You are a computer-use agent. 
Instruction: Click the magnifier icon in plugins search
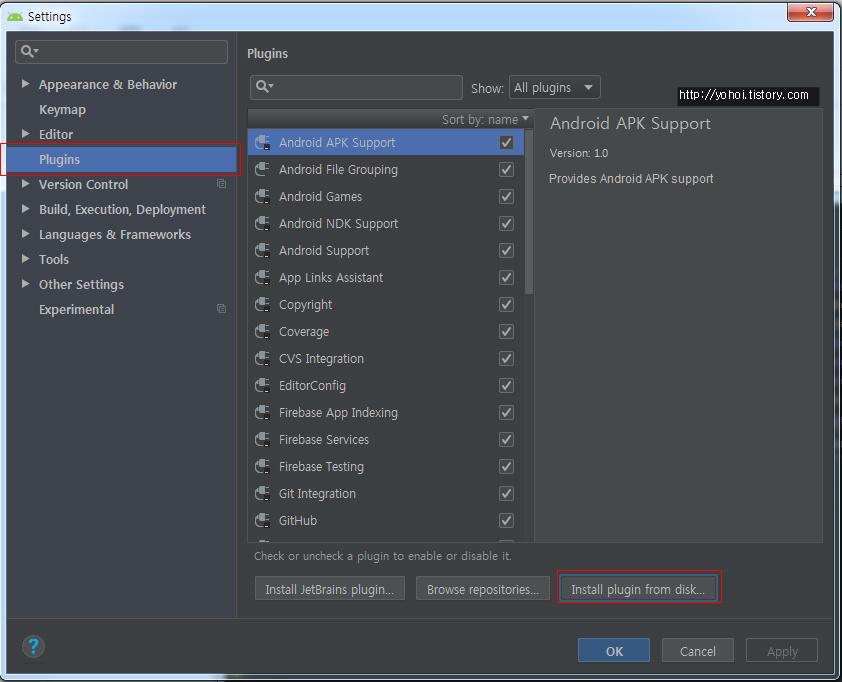pos(264,86)
